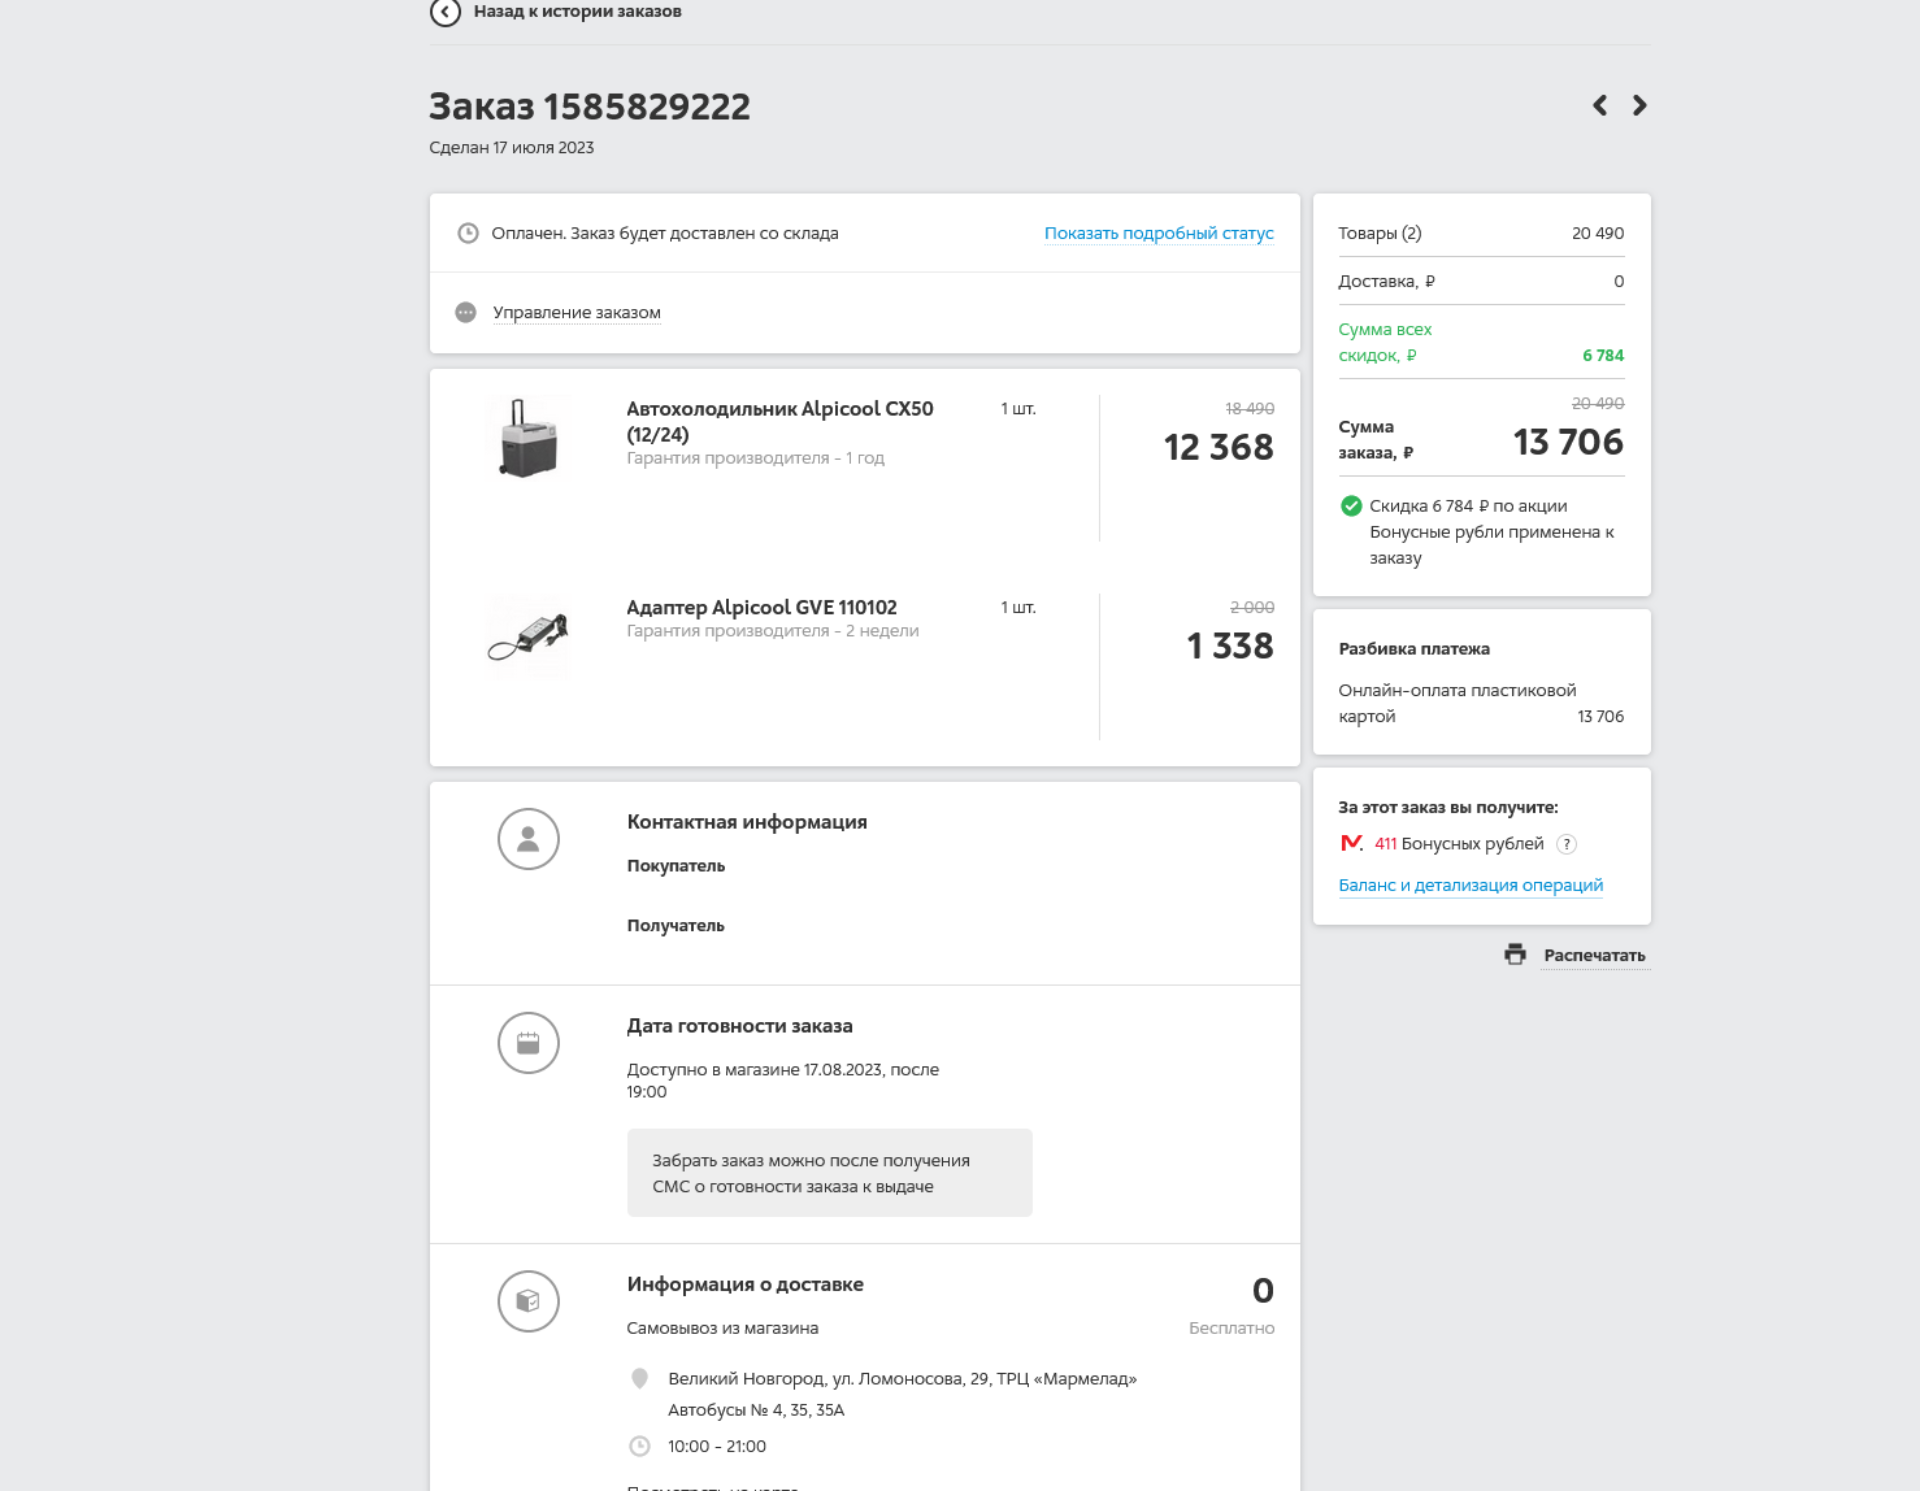Open Управление заказом menu
This screenshot has width=1920, height=1491.
point(577,313)
